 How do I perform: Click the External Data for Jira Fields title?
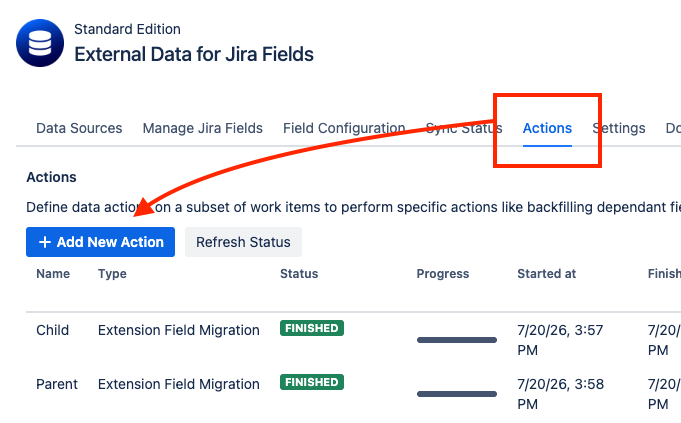[x=194, y=55]
